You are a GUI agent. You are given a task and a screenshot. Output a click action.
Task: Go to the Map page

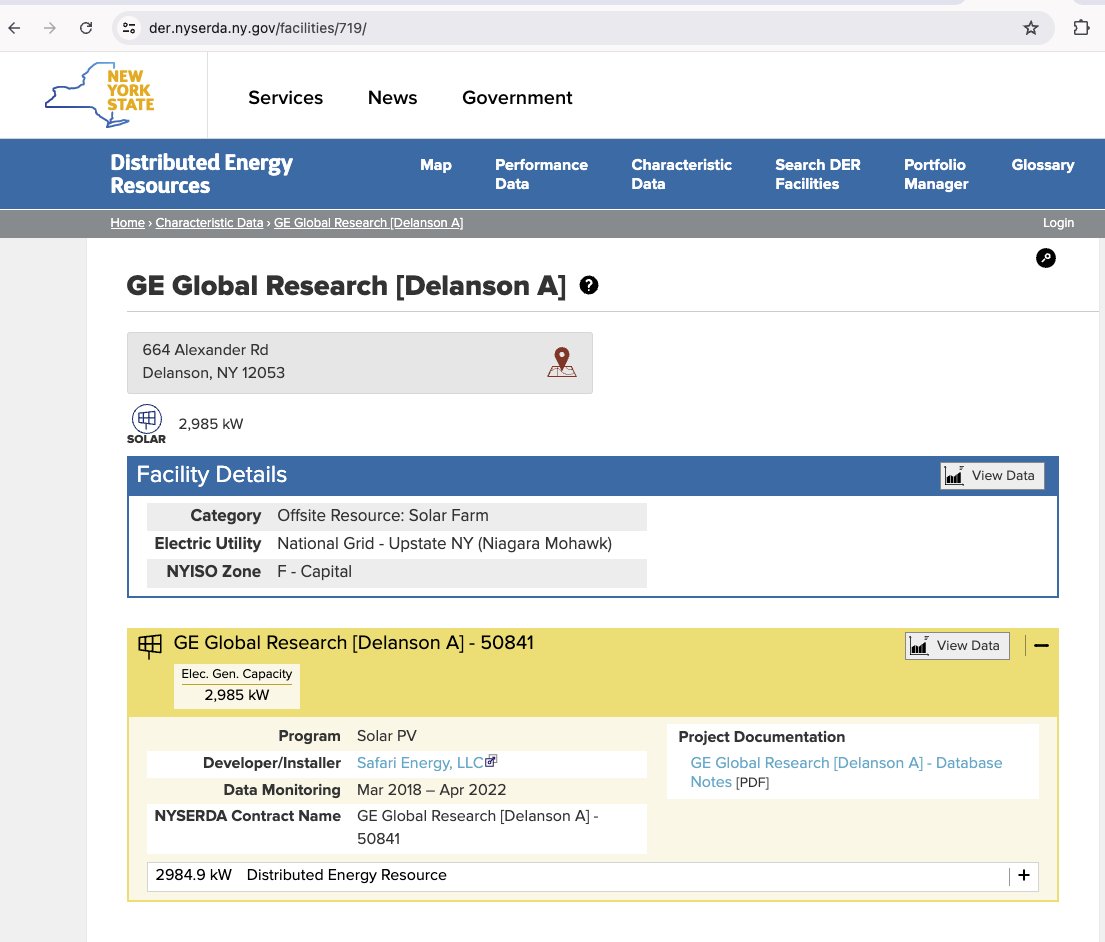[436, 165]
